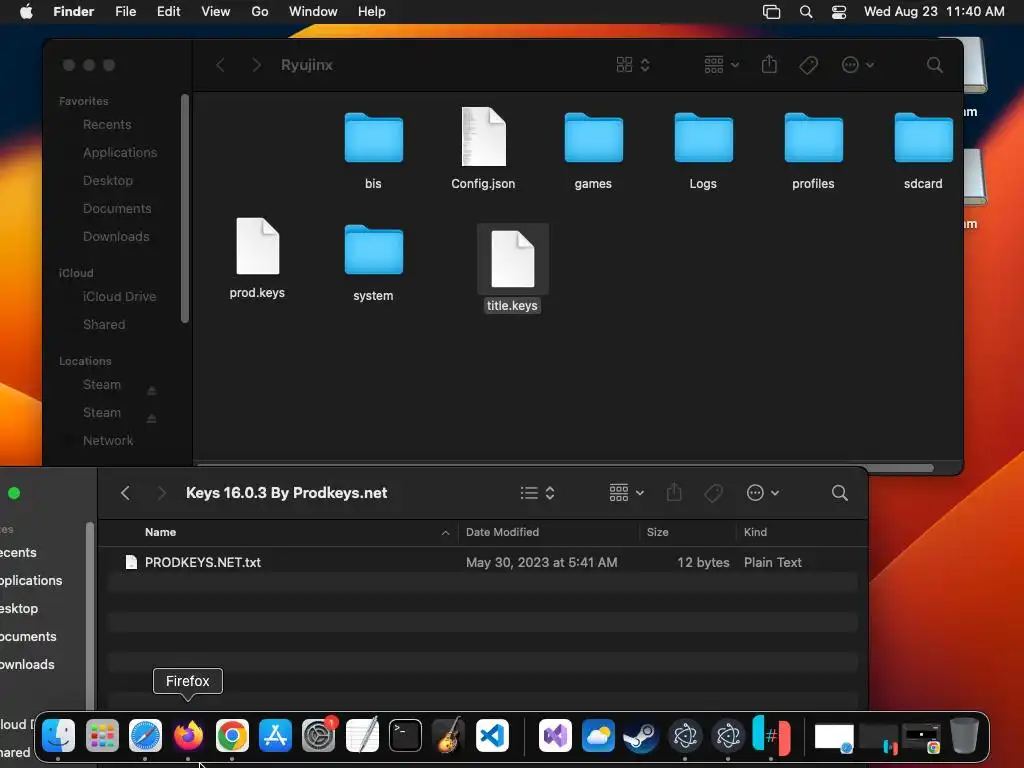The height and width of the screenshot is (768, 1024).
Task: Open the system folder
Action: (x=374, y=249)
